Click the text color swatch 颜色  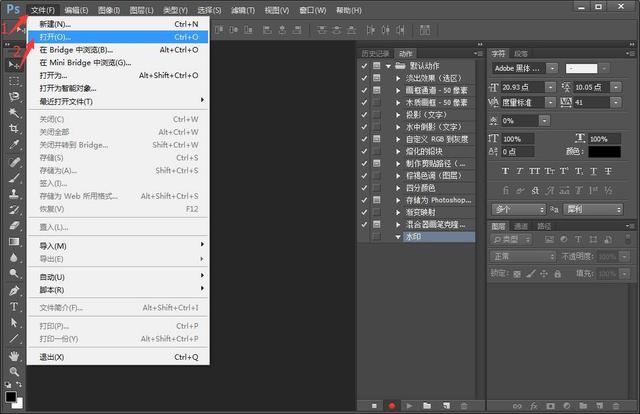pyautogui.click(x=604, y=151)
